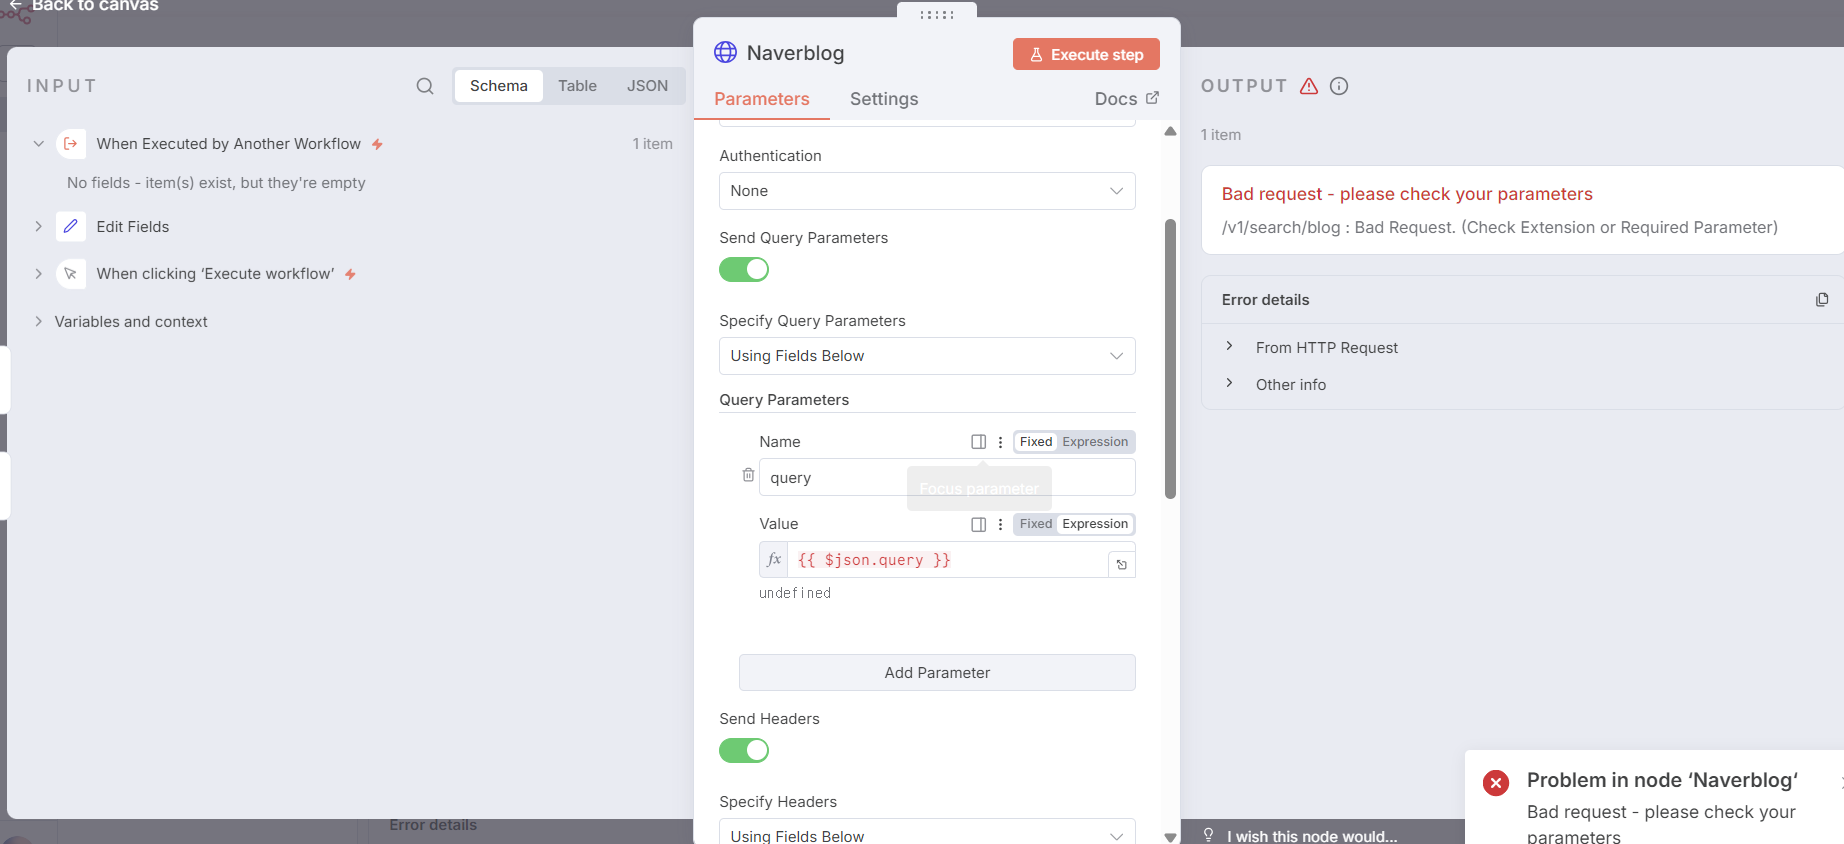Screen dimensions: 1844x844
Task: Switch to the Settings tab
Action: tap(884, 99)
